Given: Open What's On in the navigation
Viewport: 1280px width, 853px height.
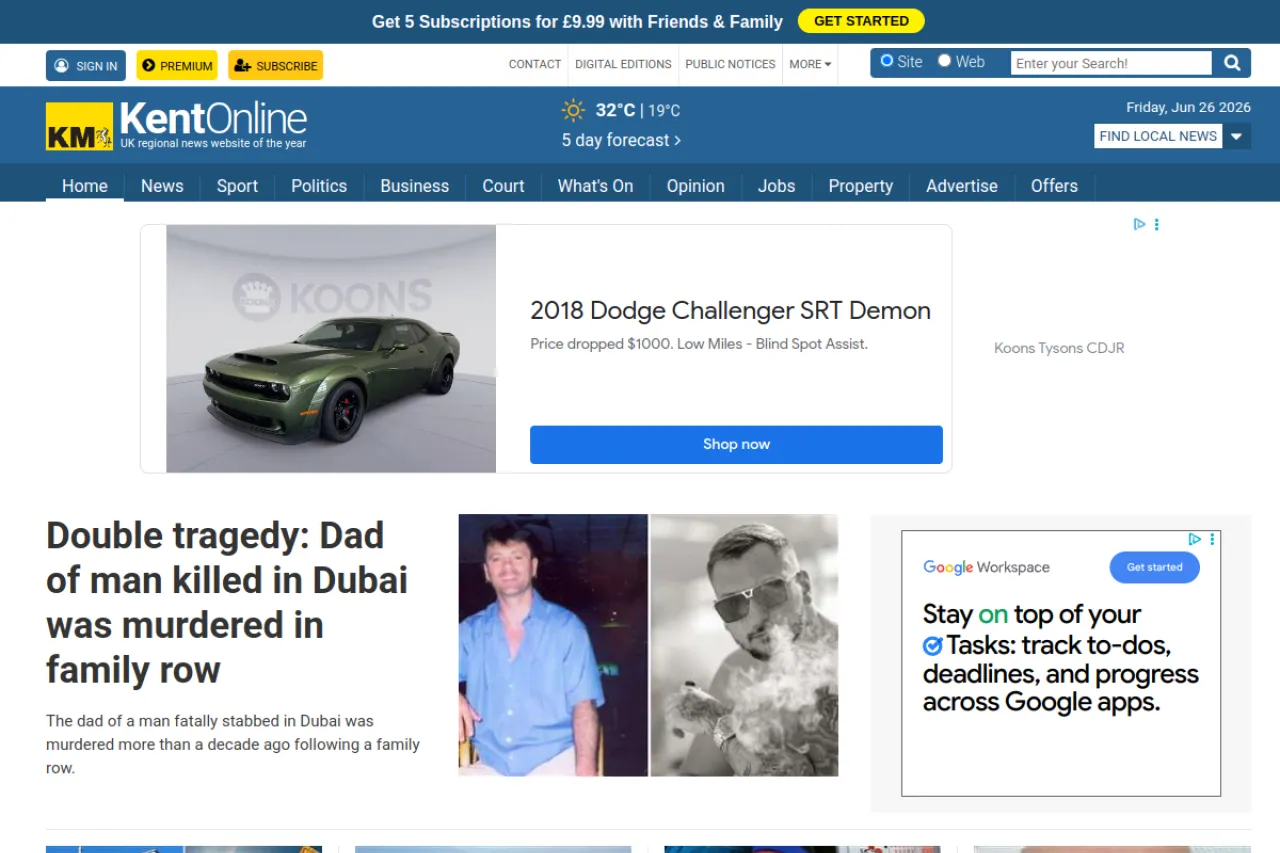Looking at the screenshot, I should (595, 186).
